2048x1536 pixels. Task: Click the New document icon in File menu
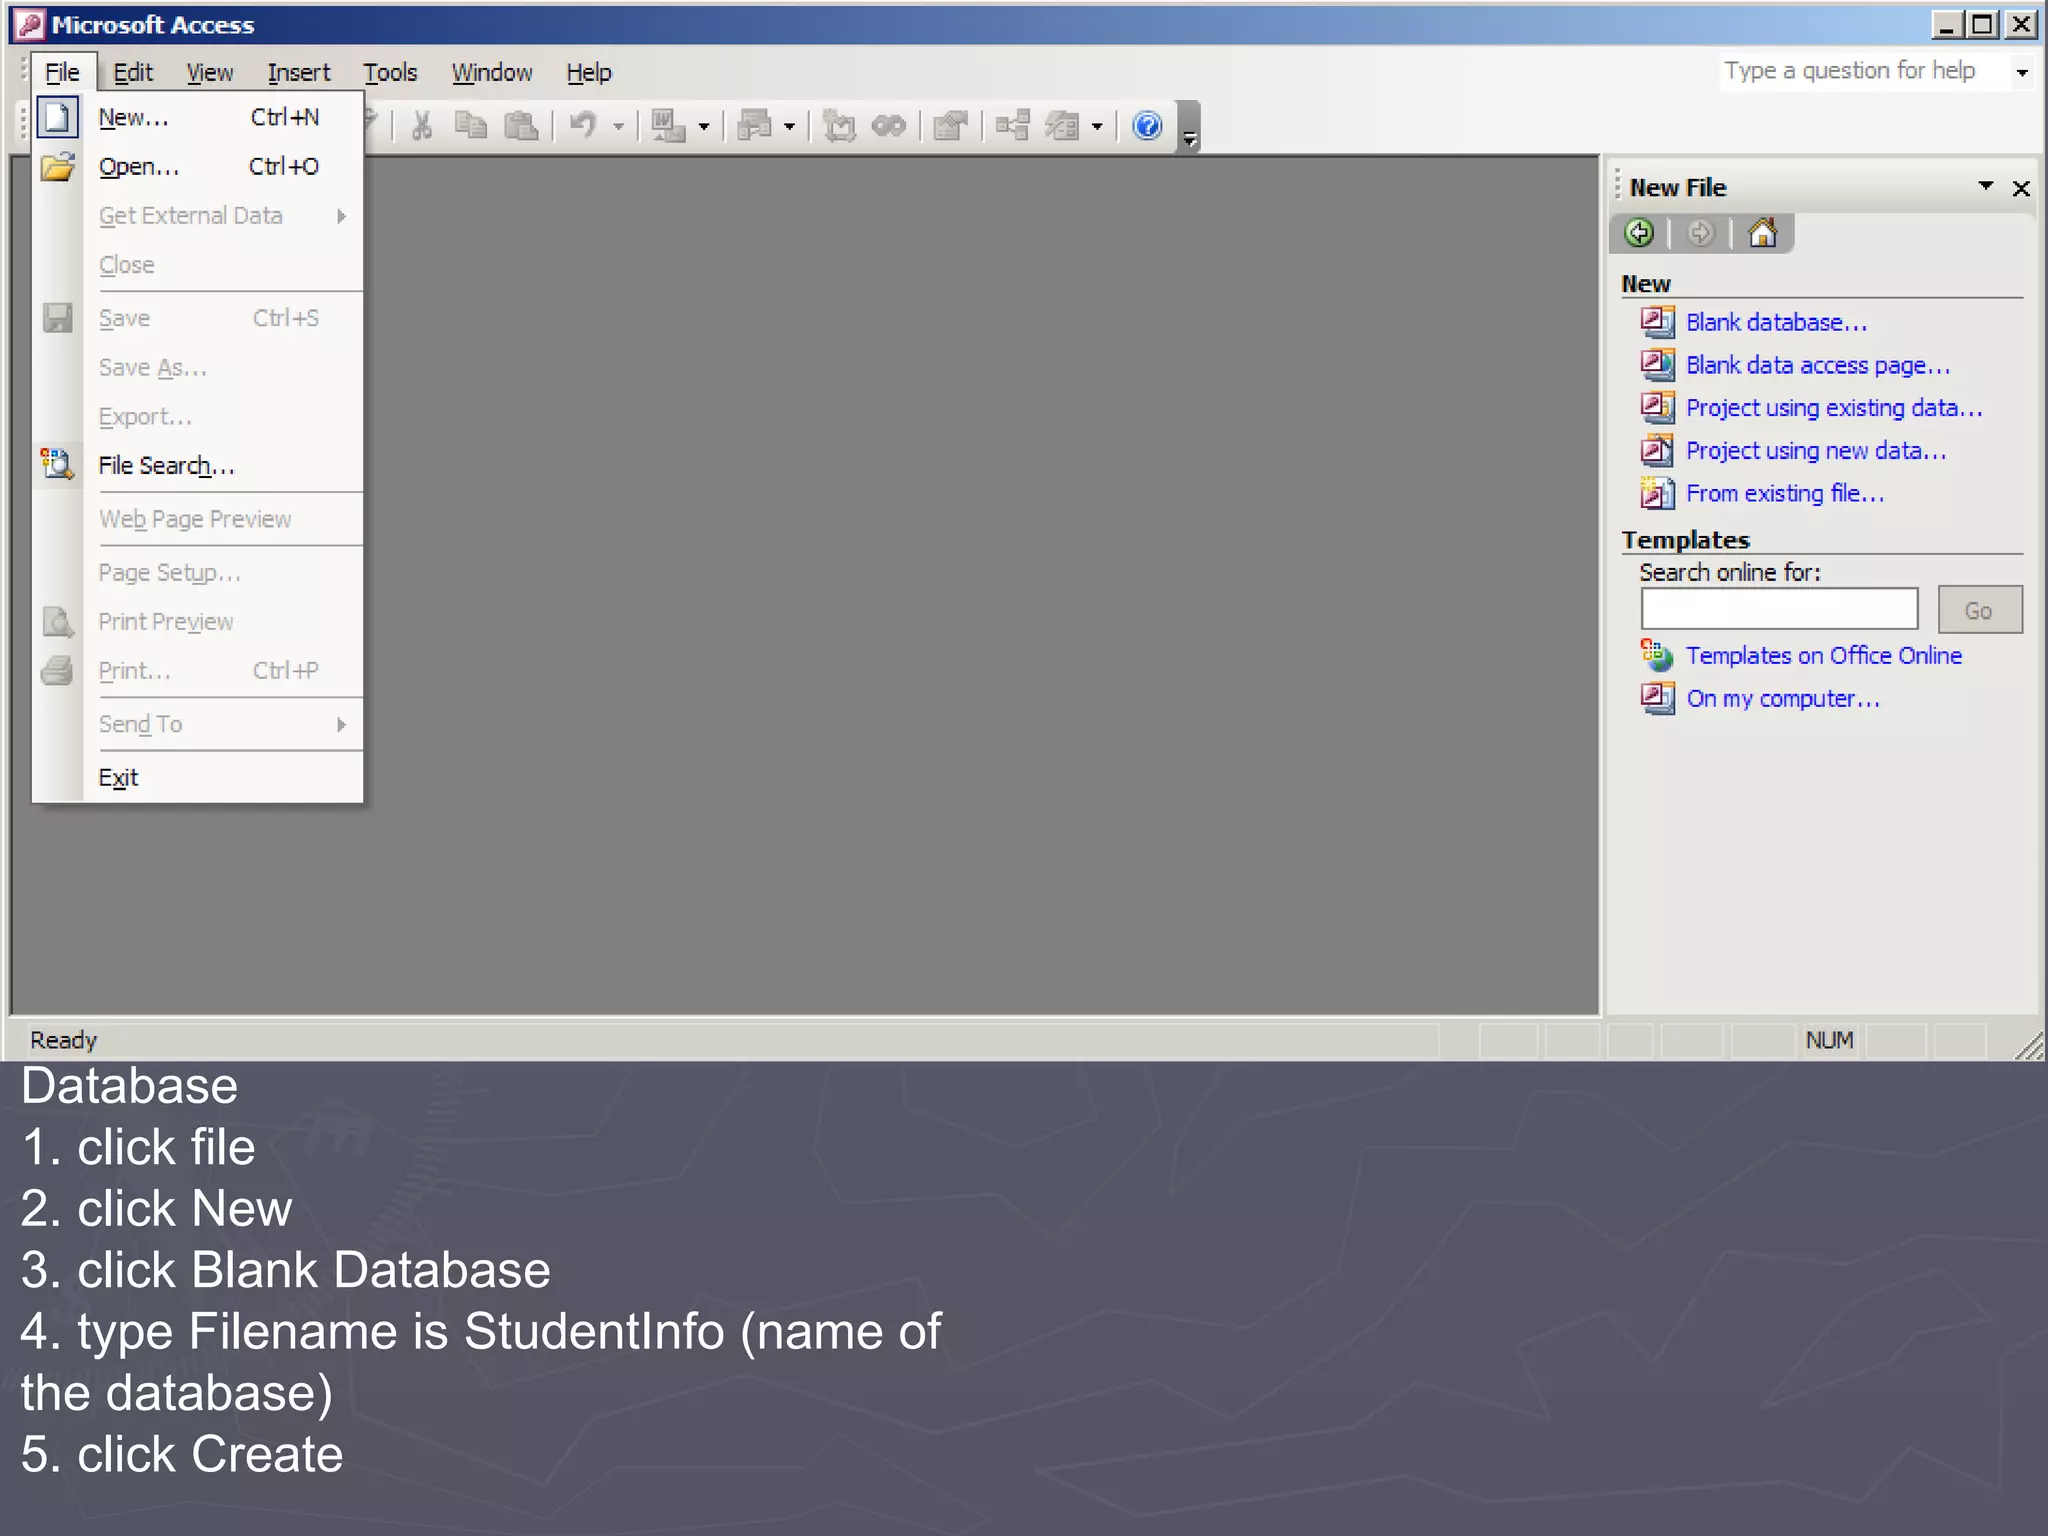(58, 118)
